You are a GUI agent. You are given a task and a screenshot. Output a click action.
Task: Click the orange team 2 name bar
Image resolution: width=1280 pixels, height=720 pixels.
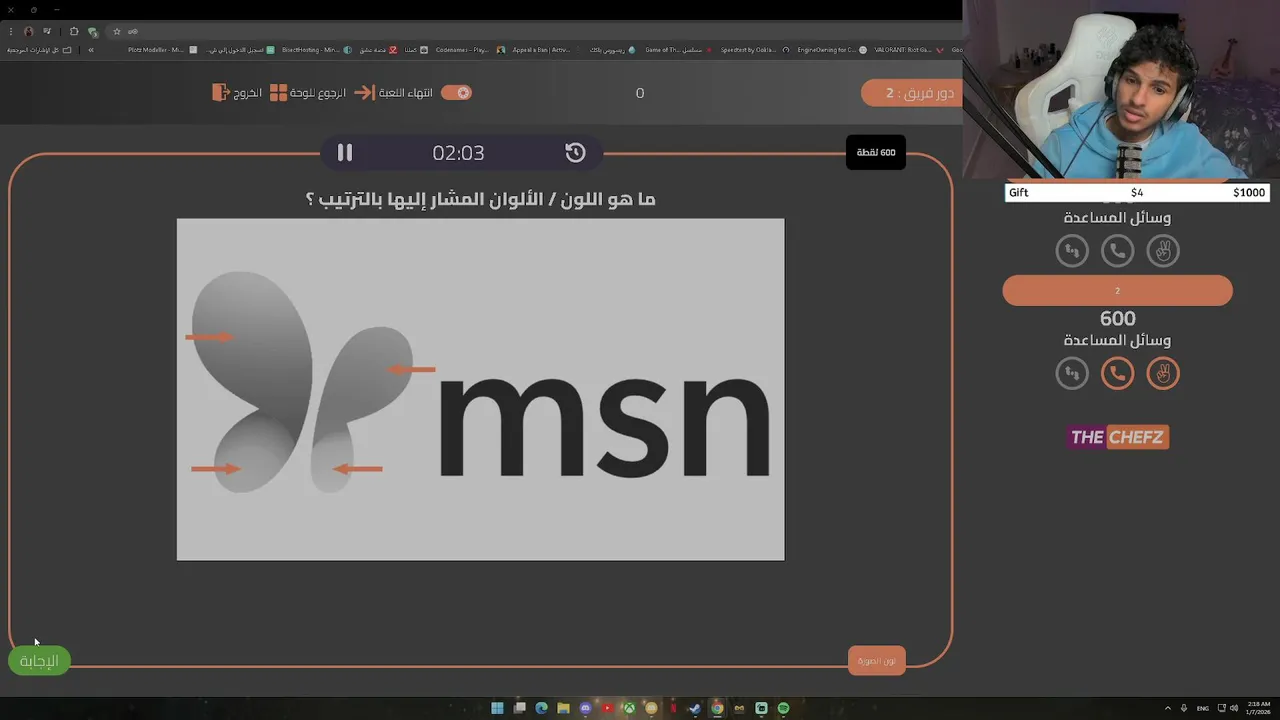tap(1117, 291)
